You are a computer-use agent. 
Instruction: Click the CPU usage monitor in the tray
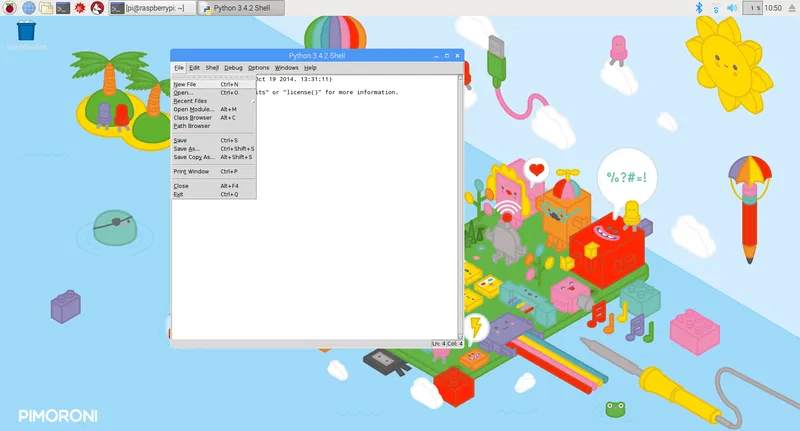pos(755,8)
